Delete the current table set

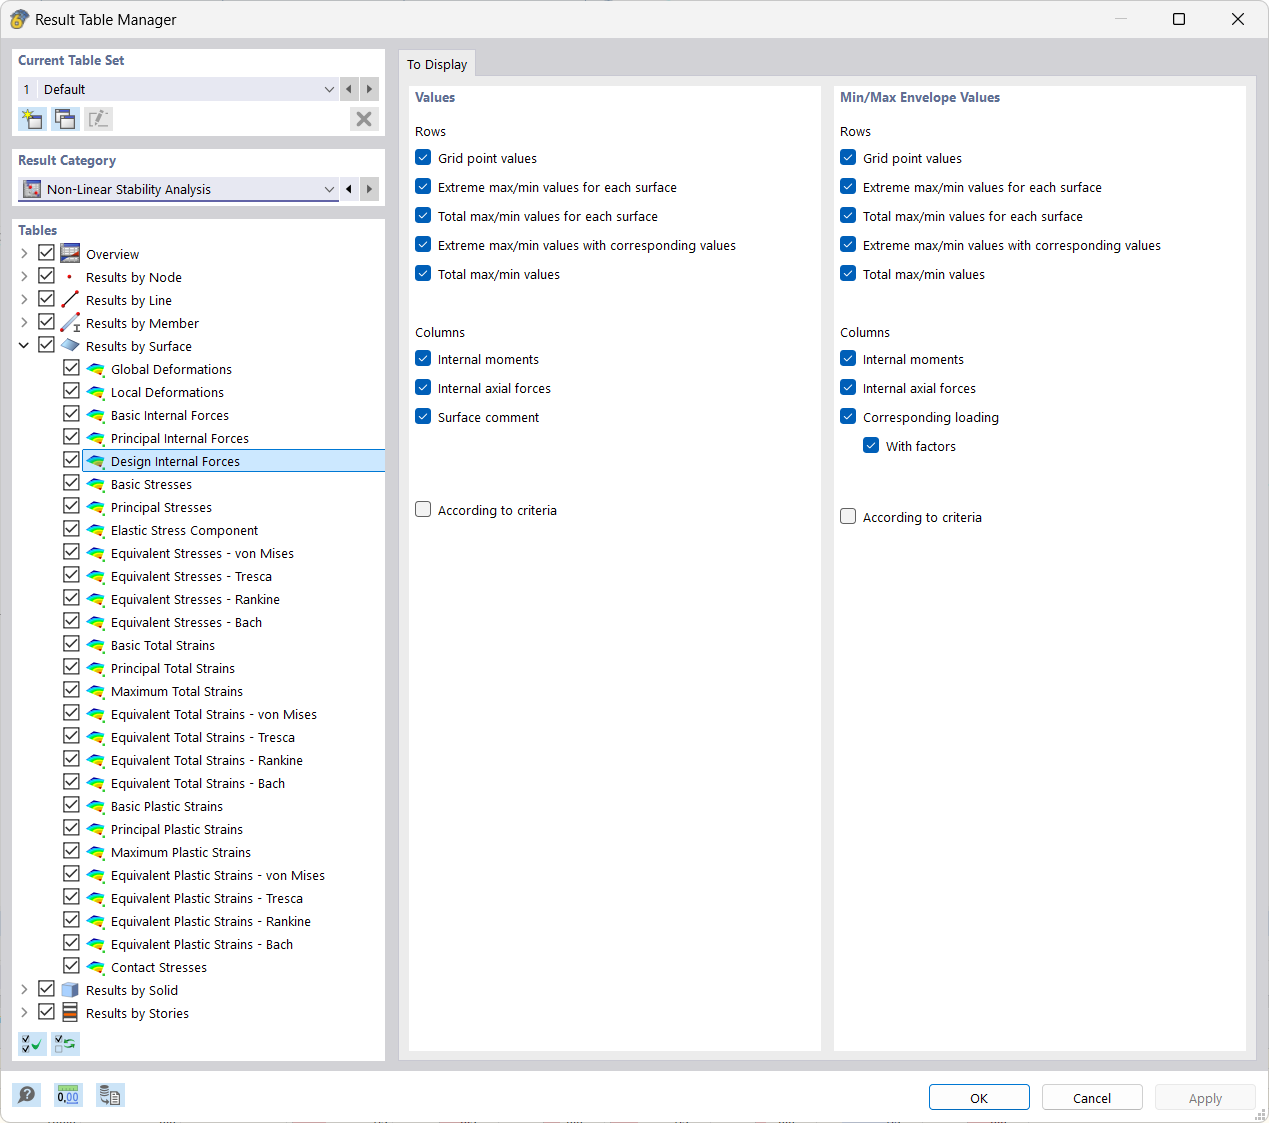point(364,118)
